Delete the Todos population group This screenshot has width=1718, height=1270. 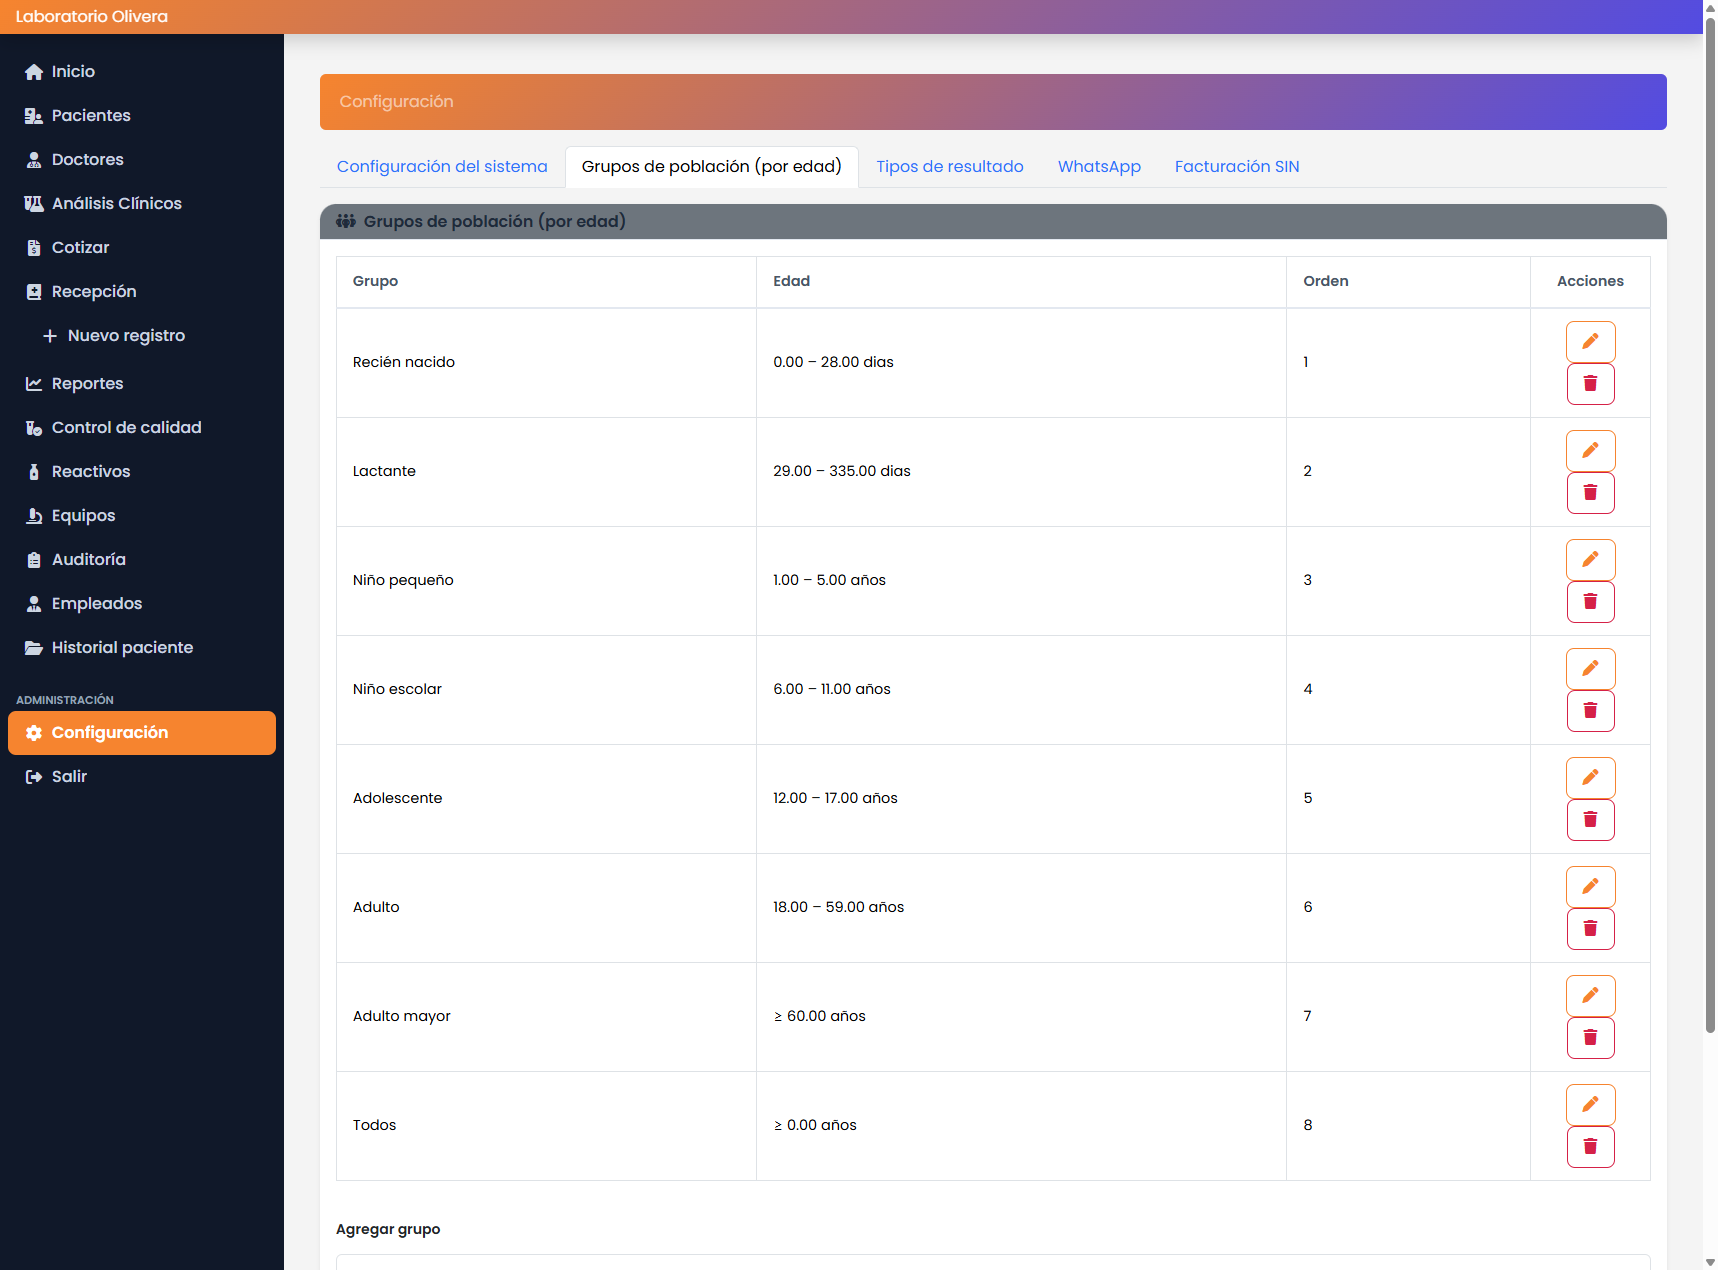pyautogui.click(x=1590, y=1147)
